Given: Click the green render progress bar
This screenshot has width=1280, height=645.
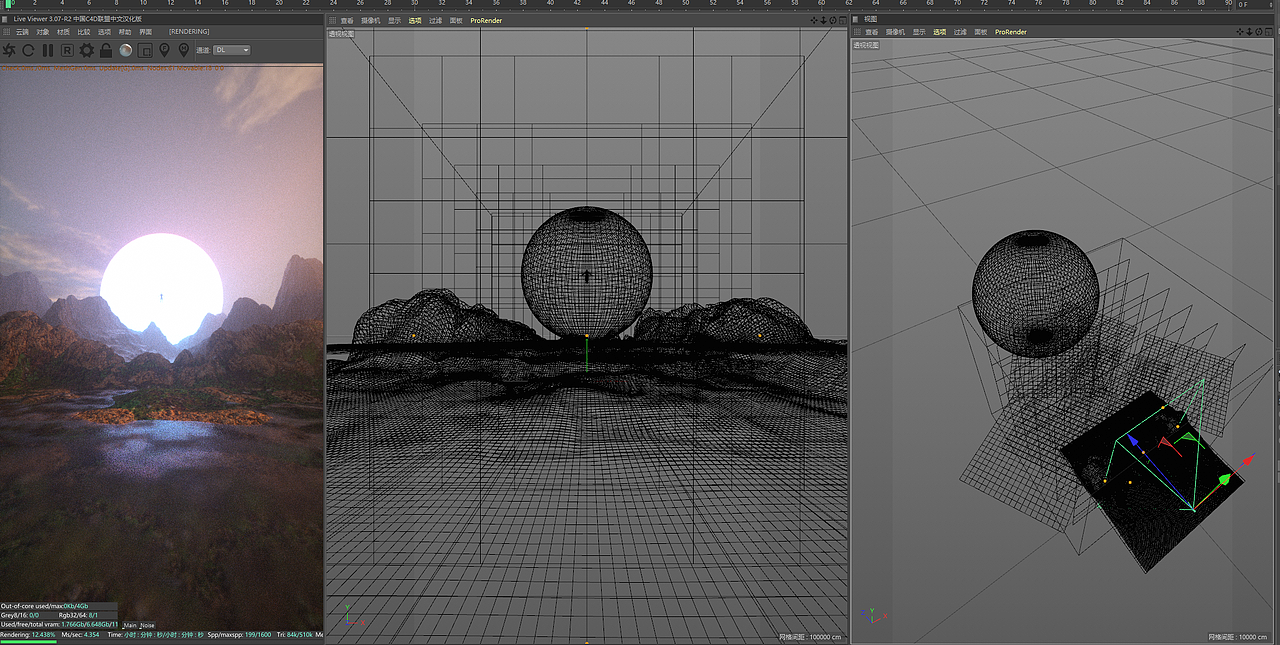Looking at the screenshot, I should 28,641.
